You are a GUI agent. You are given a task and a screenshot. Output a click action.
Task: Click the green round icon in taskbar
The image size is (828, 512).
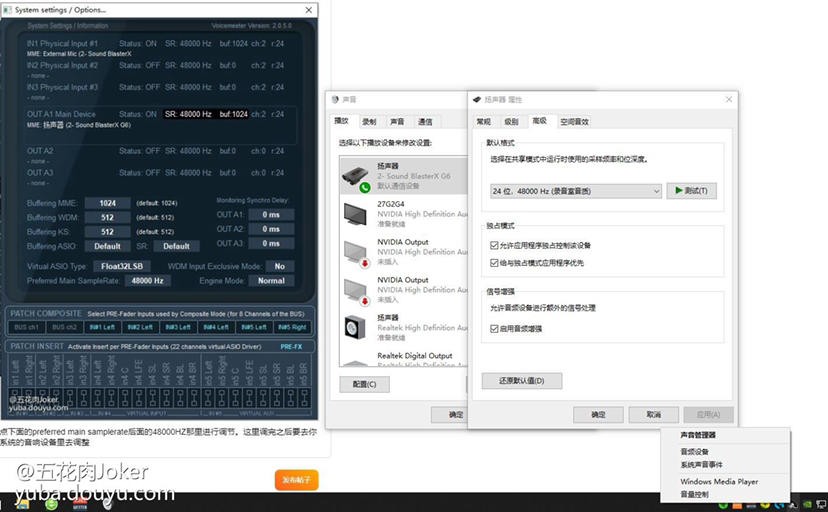tap(52, 505)
